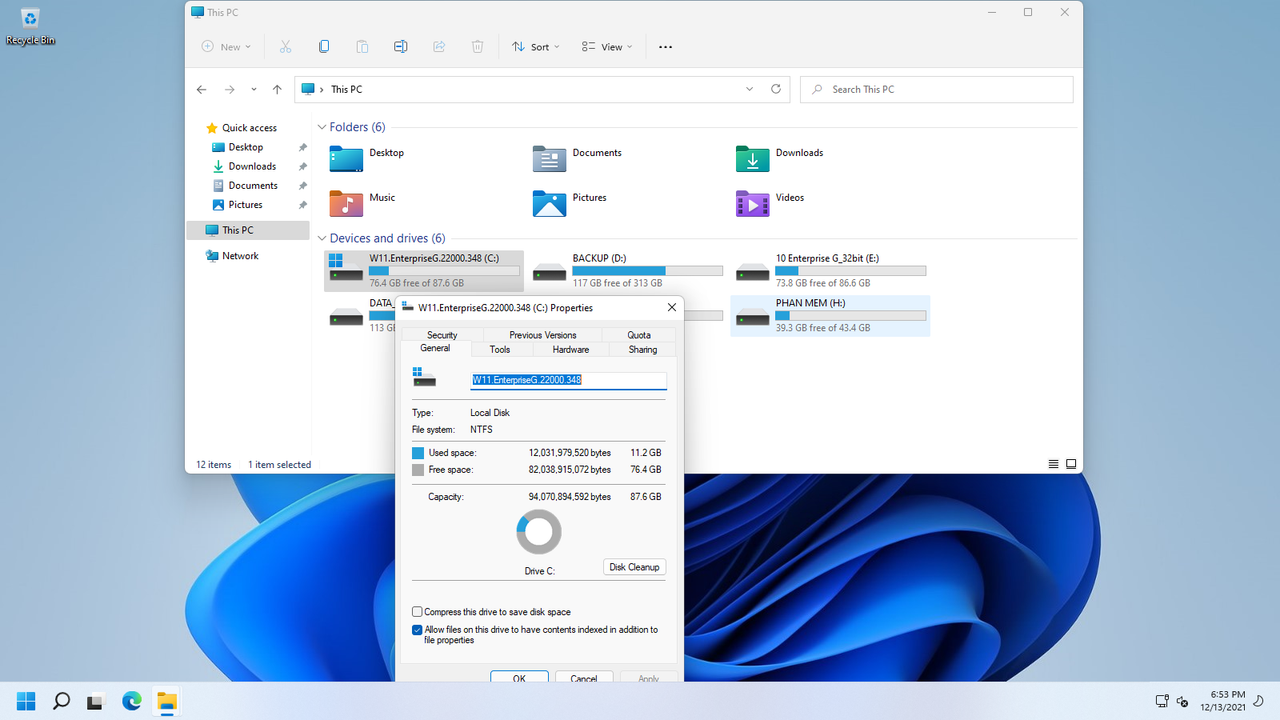This screenshot has width=1280, height=720.
Task: Open the View dropdown
Action: pyautogui.click(x=606, y=46)
